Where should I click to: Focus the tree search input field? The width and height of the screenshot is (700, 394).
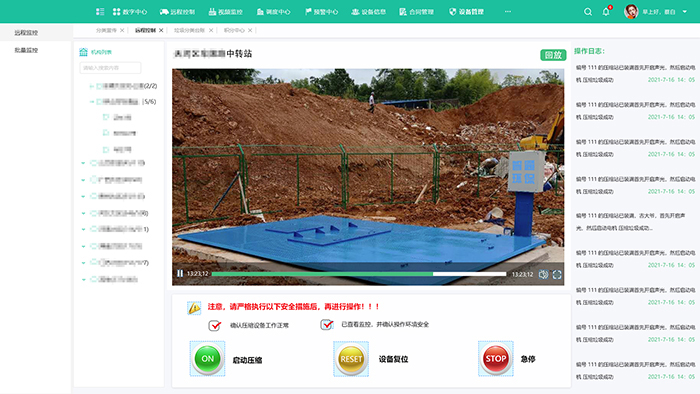[110, 68]
